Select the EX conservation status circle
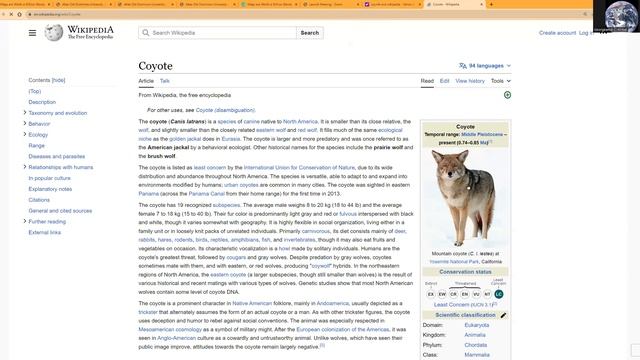 431,294
